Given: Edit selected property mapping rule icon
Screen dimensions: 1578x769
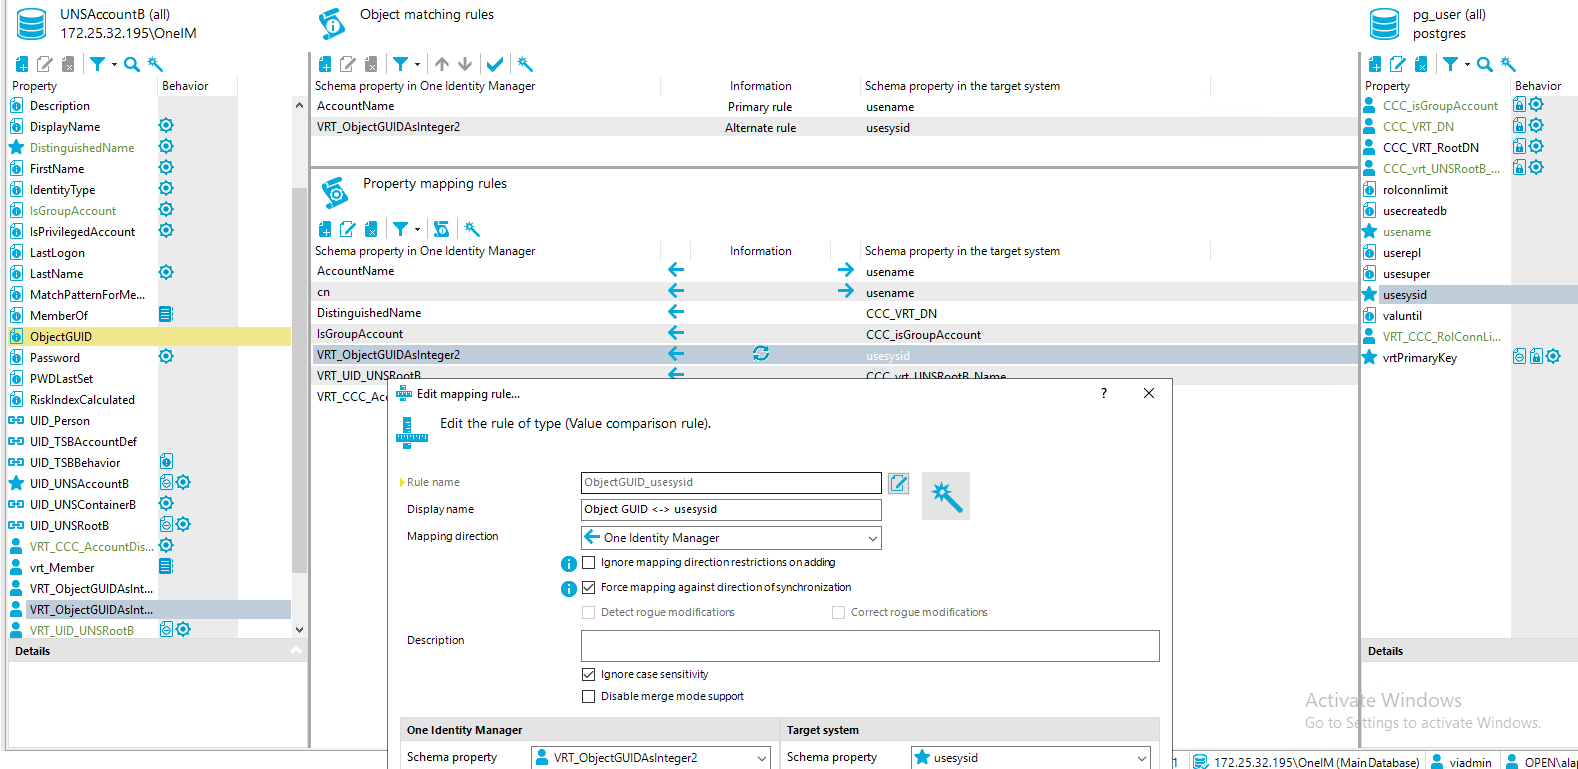Looking at the screenshot, I should 348,229.
